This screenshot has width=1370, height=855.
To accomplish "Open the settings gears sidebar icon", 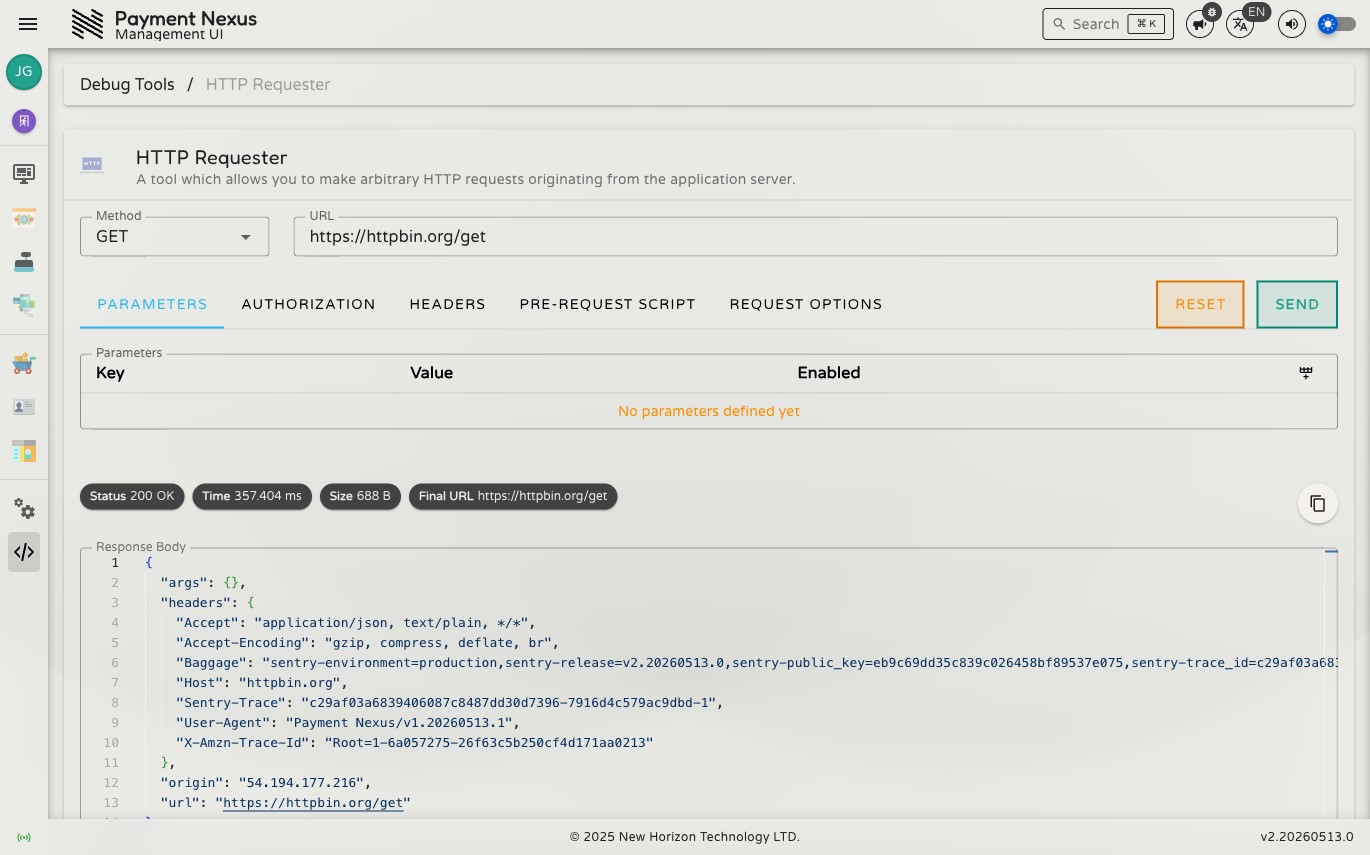I will pos(24,509).
